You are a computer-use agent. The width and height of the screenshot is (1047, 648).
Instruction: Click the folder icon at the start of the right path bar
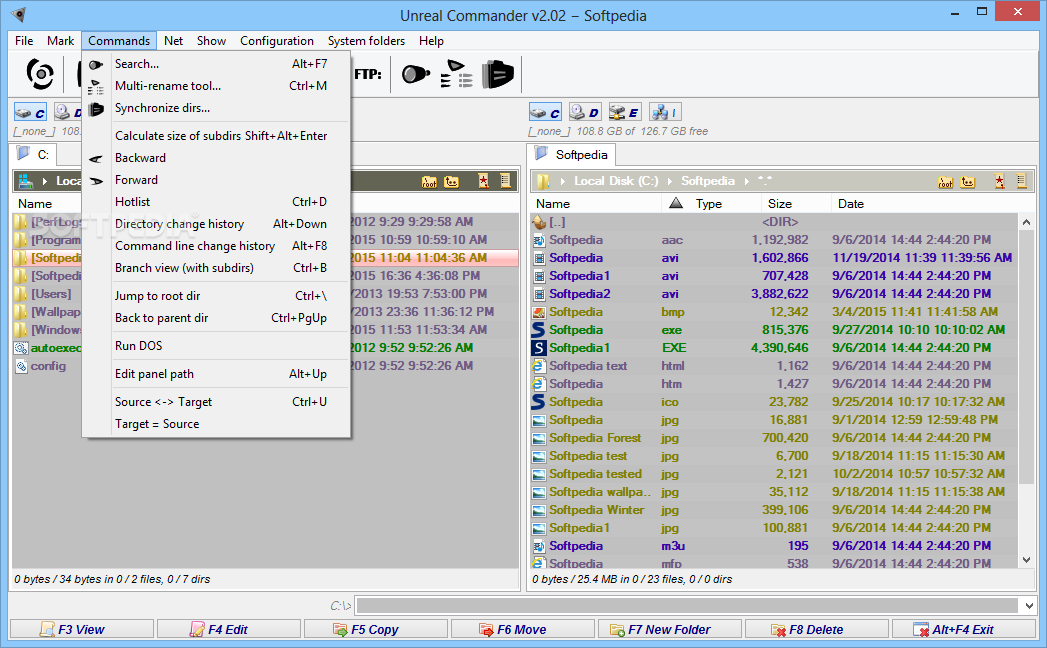coord(544,181)
